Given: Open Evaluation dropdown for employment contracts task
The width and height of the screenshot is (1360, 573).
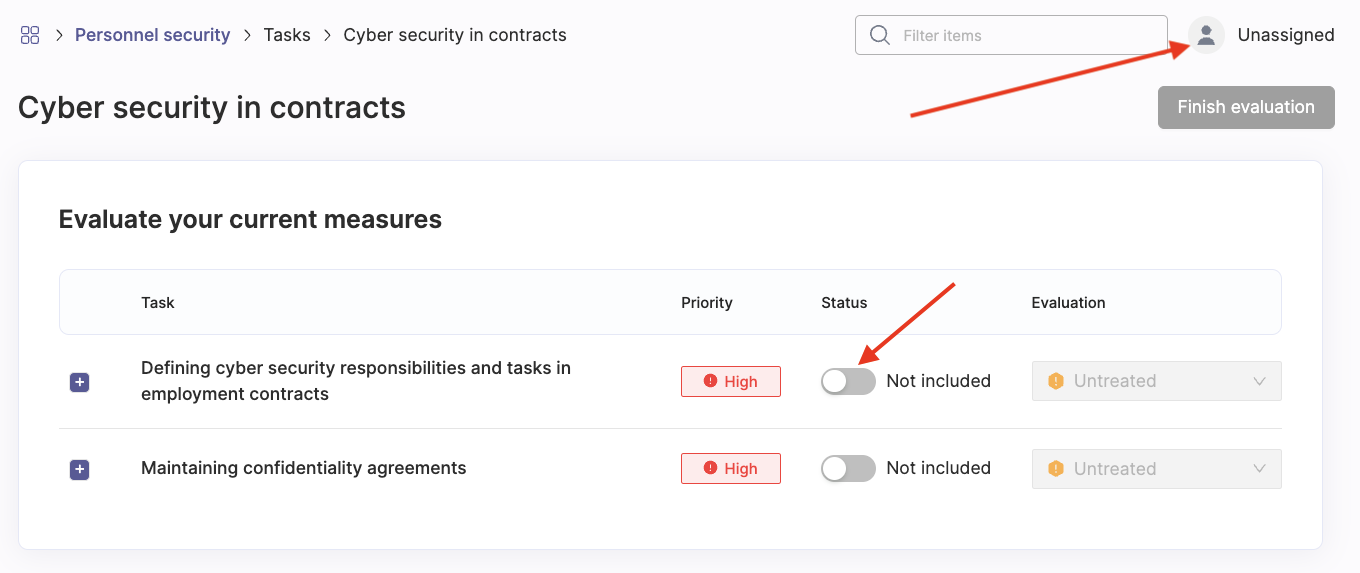Looking at the screenshot, I should click(1157, 381).
